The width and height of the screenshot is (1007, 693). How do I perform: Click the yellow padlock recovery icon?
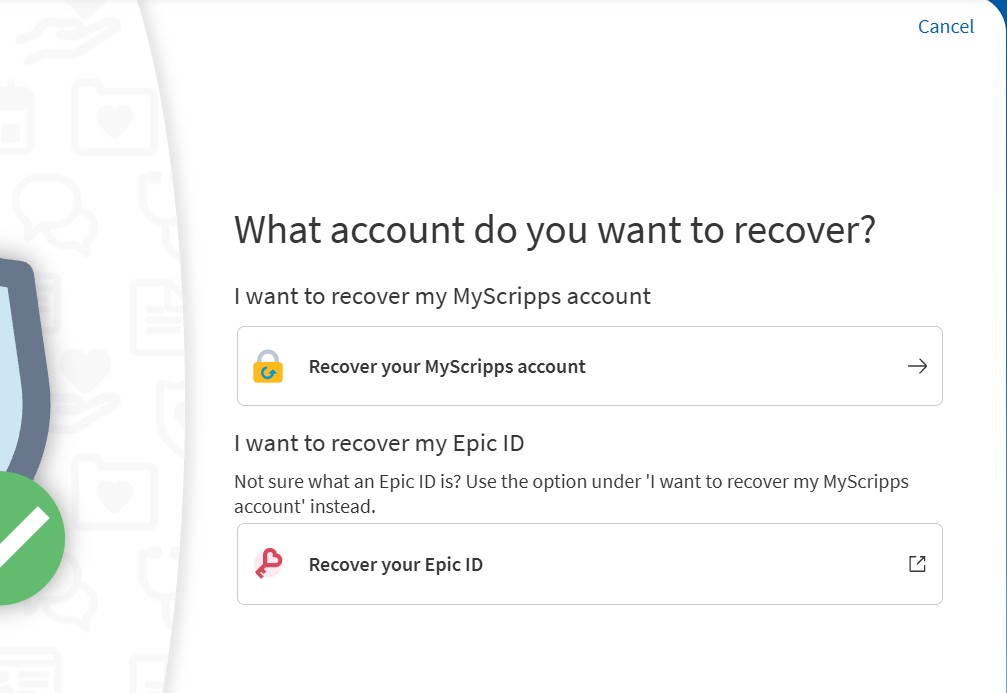tap(268, 366)
